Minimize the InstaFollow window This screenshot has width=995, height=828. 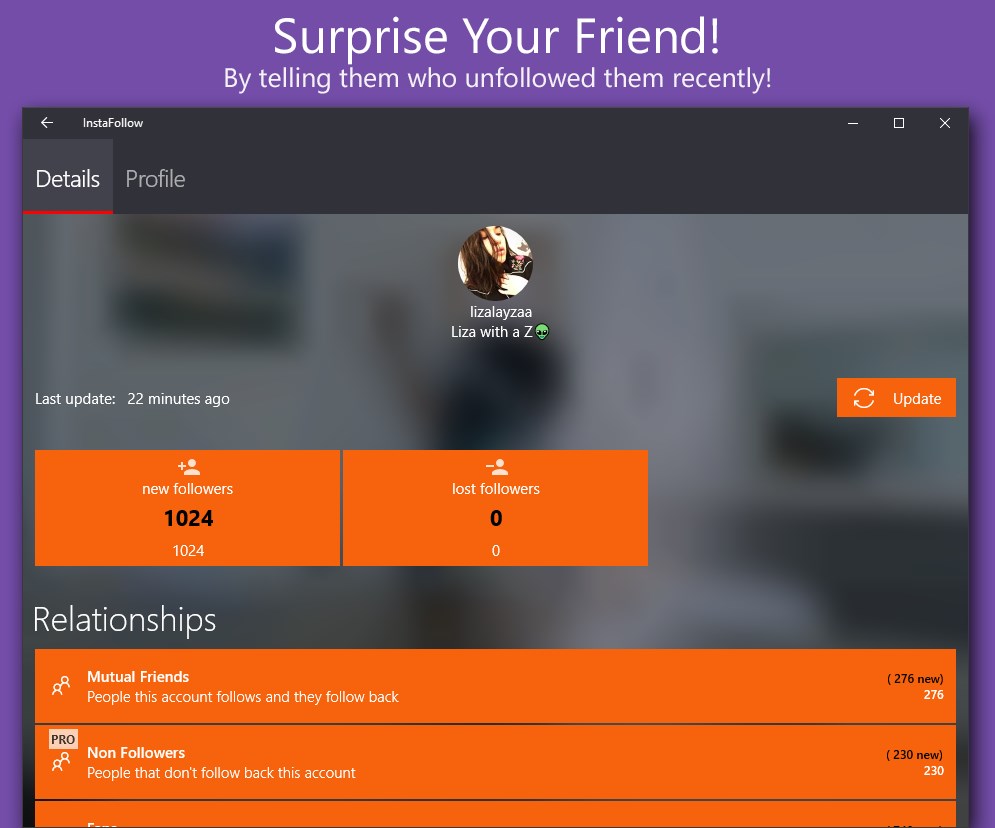pos(853,123)
